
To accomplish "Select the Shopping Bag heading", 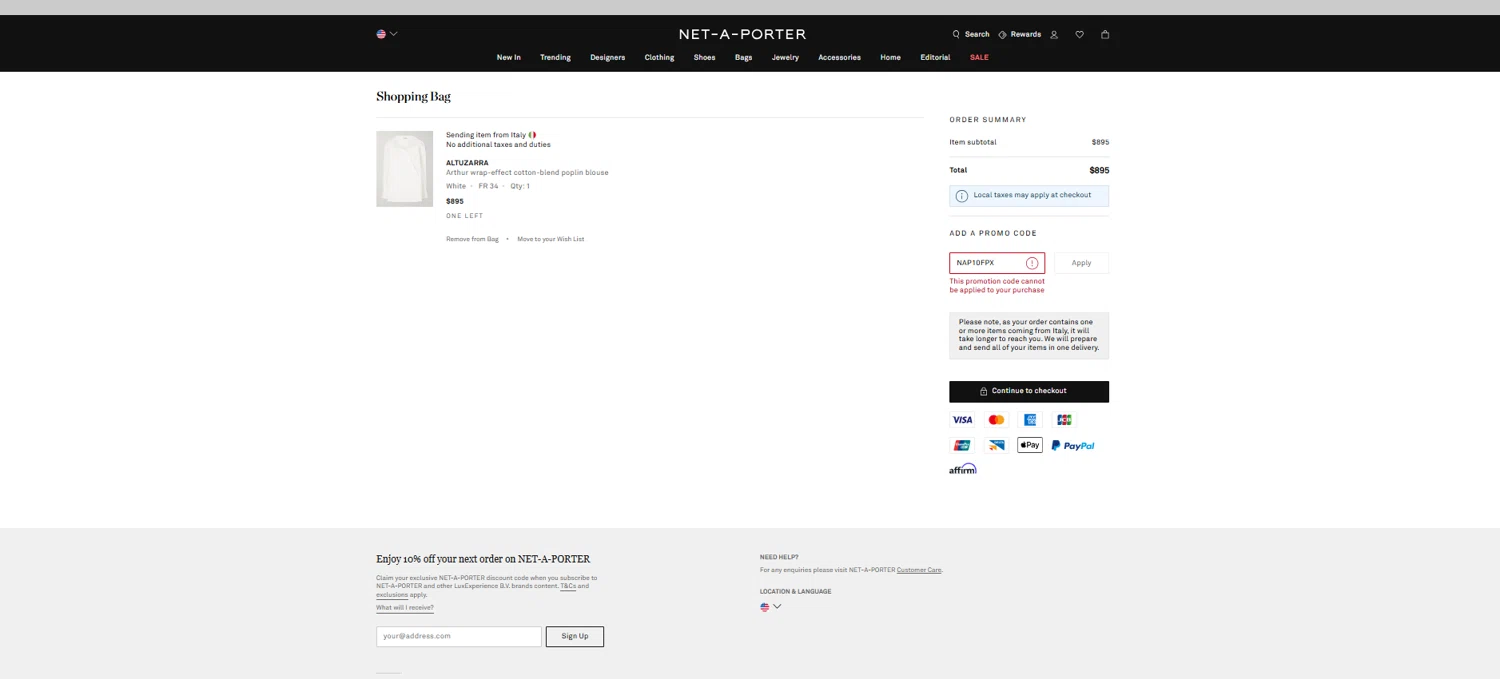I will pyautogui.click(x=413, y=97).
